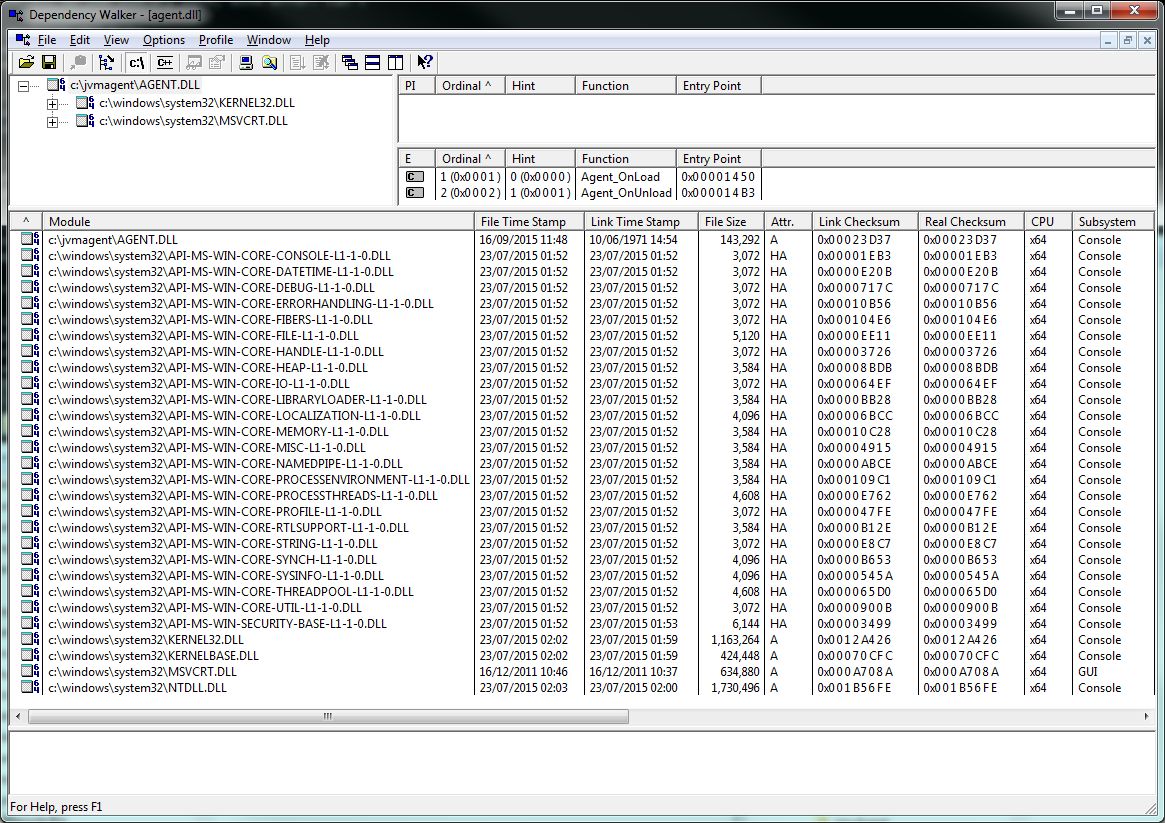Click the Open file toolbar icon
Image resolution: width=1165 pixels, height=823 pixels.
pyautogui.click(x=26, y=62)
